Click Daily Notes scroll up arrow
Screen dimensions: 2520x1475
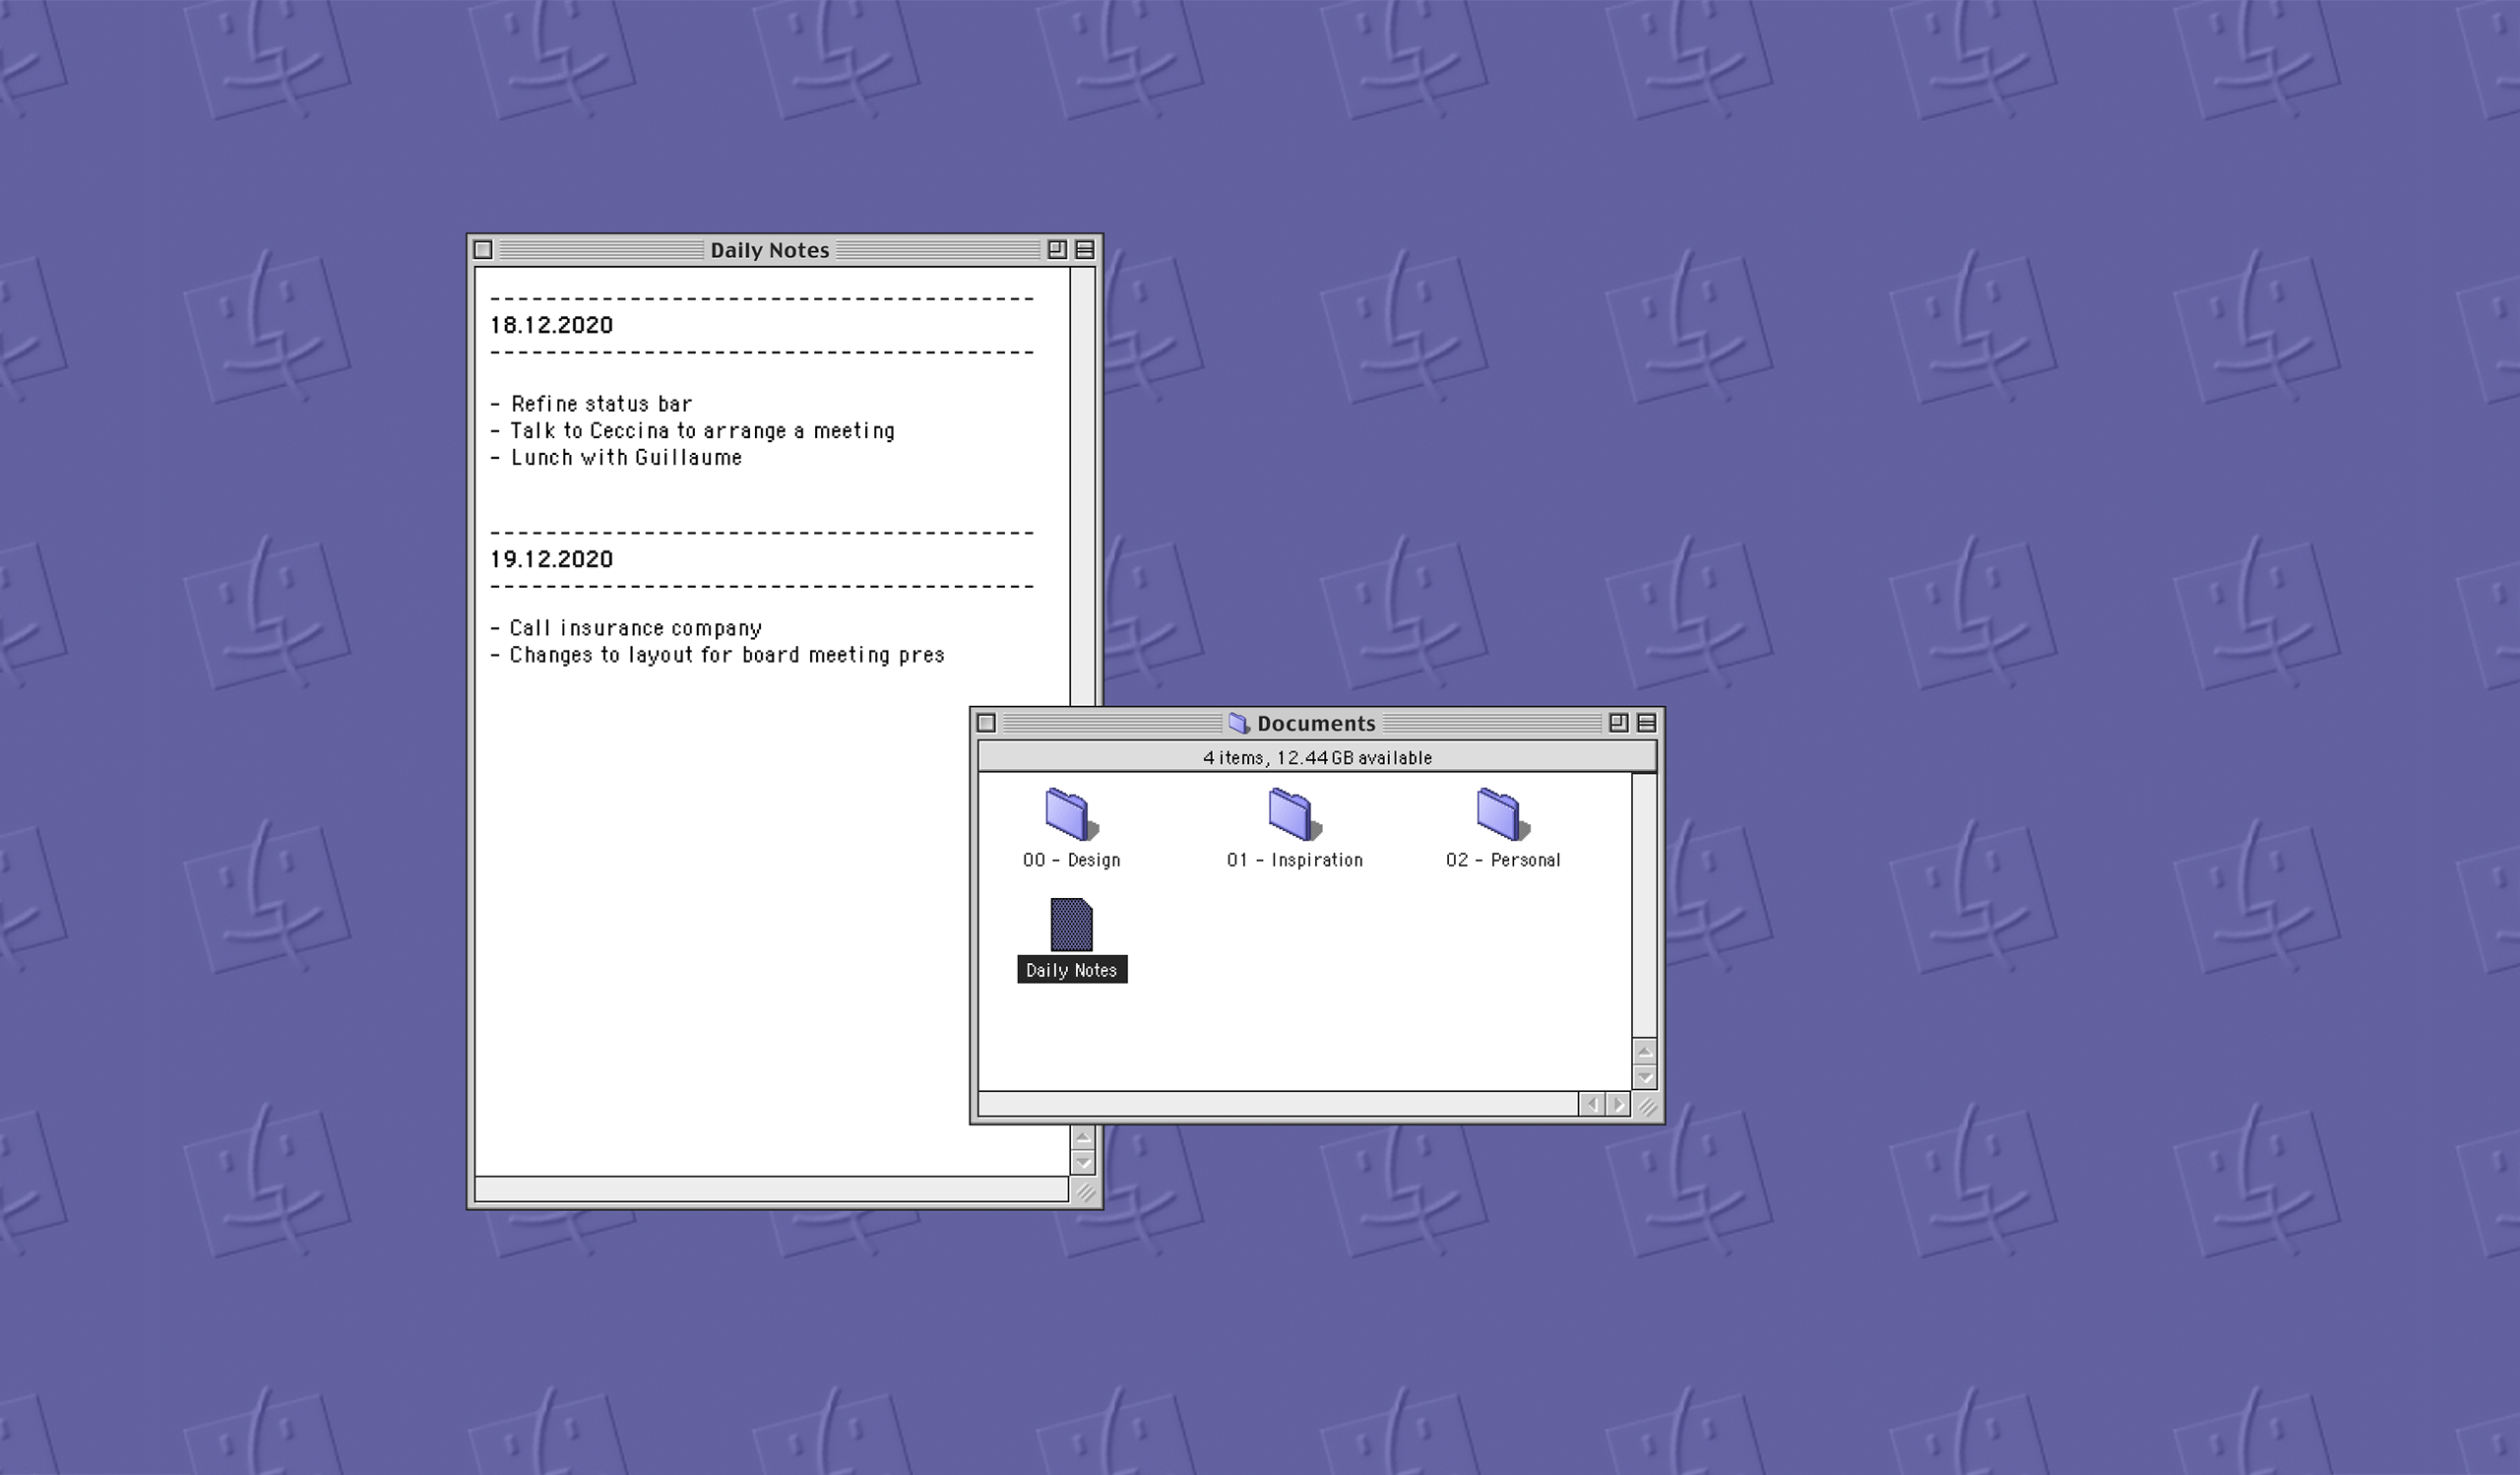coord(1083,1138)
